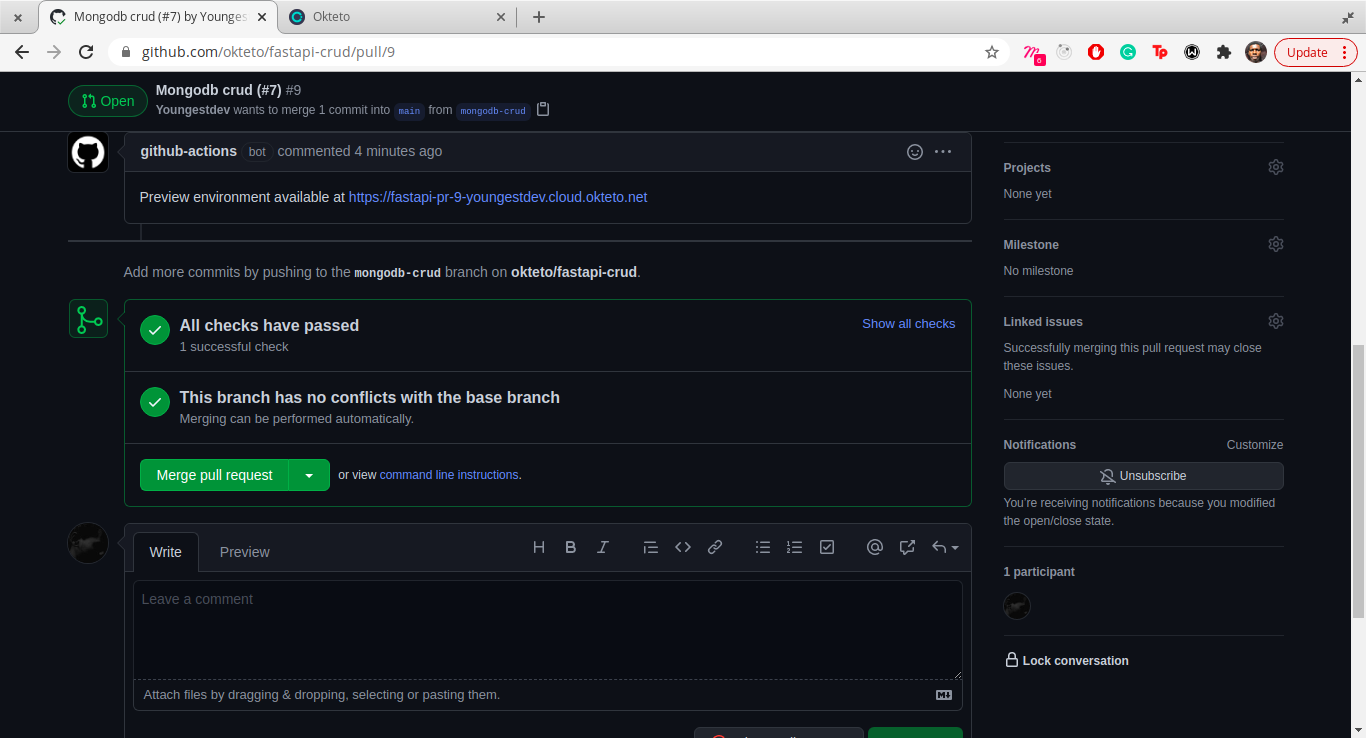Click the github-actions author name
Image resolution: width=1366 pixels, height=738 pixels.
pos(189,151)
